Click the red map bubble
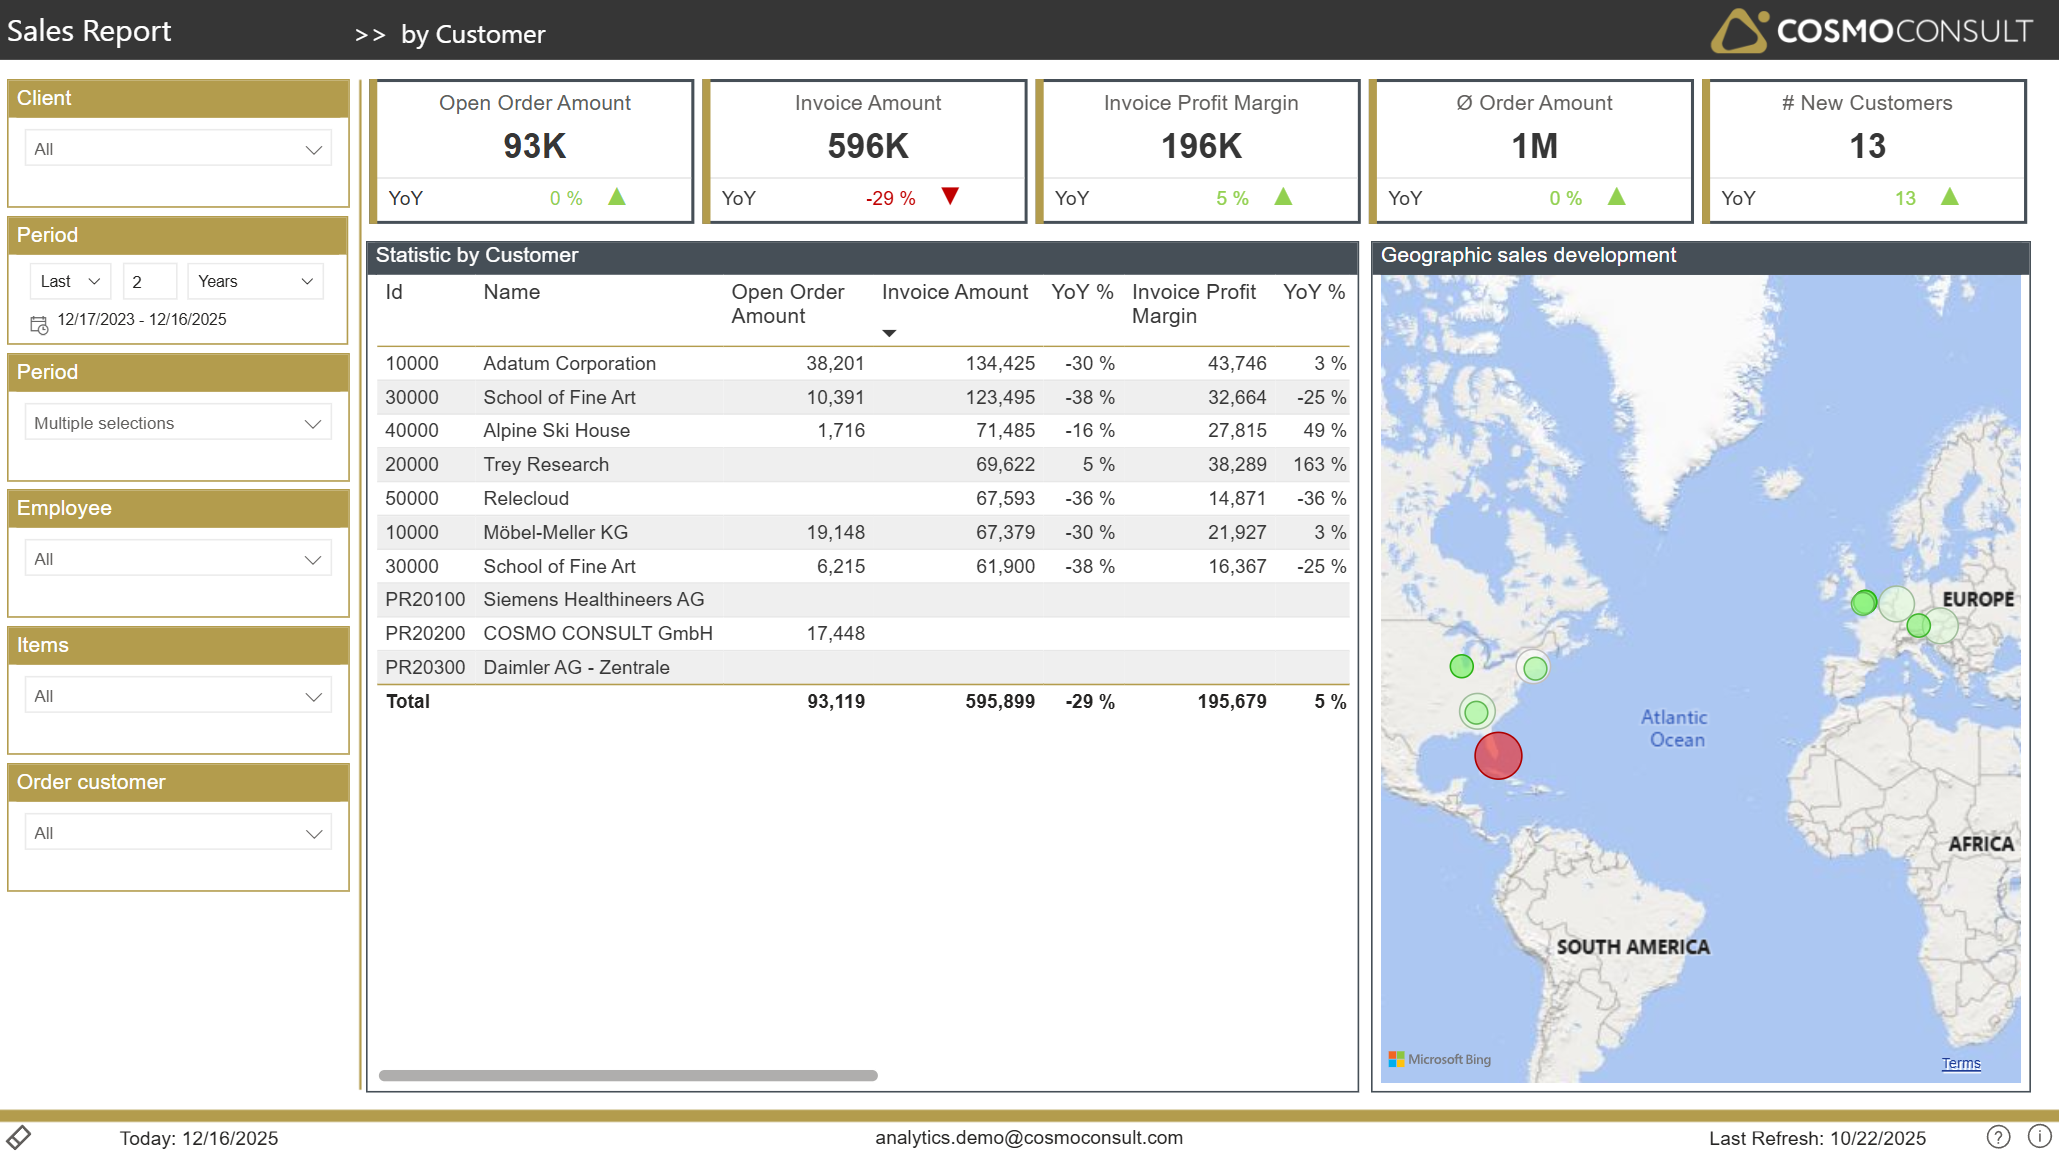Viewport: 2059px width, 1157px height. pos(1497,755)
